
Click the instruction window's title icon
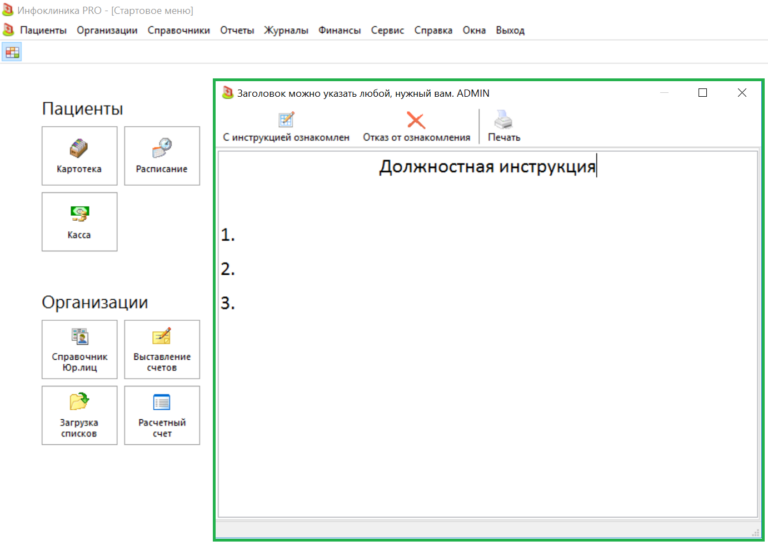point(227,93)
